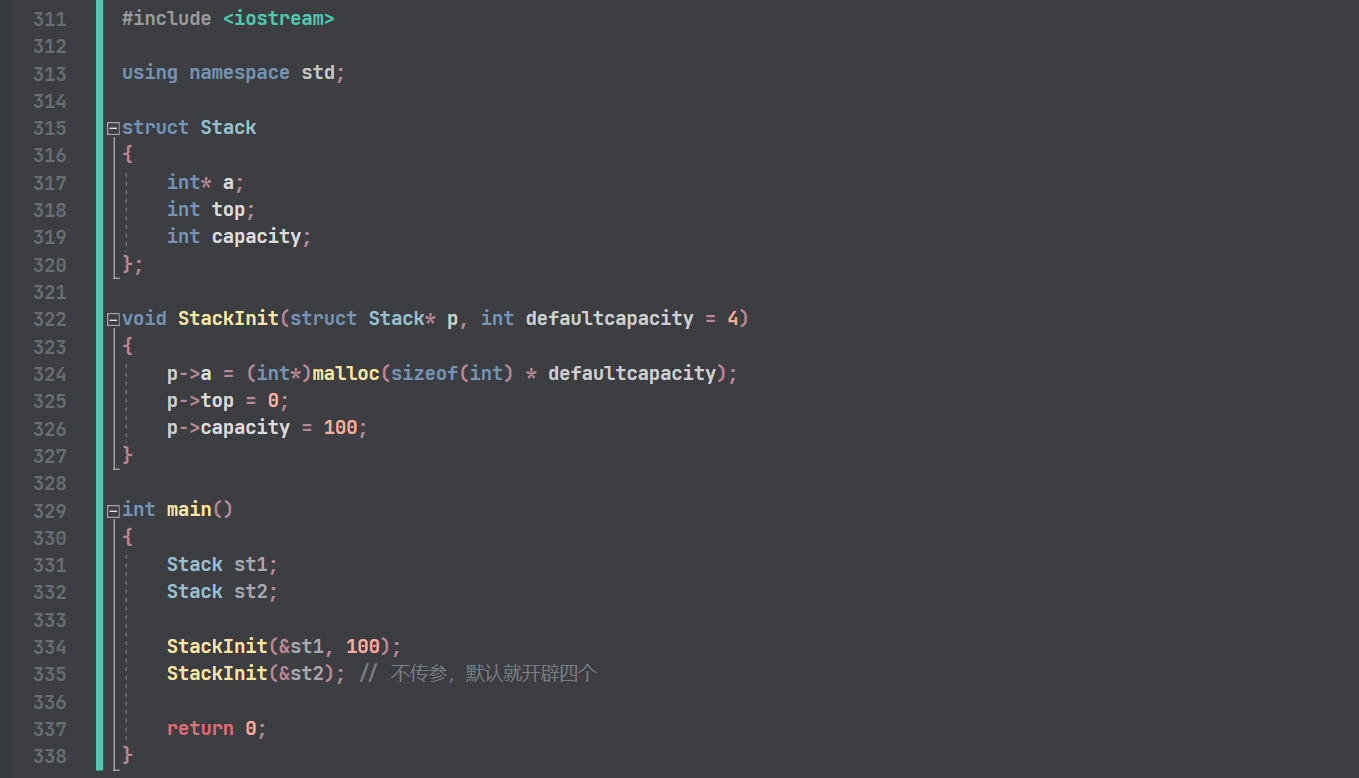
Task: Click on StackInit in function definition
Action: click(x=228, y=318)
